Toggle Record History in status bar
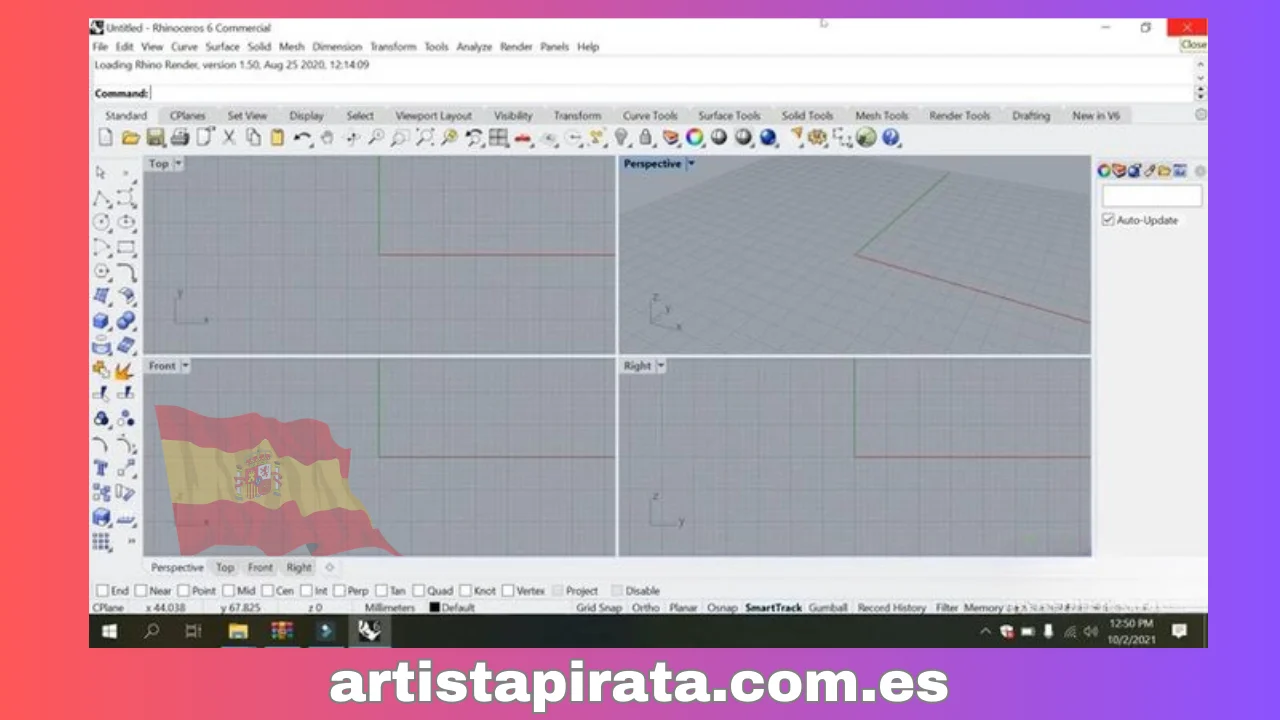This screenshot has height=720, width=1280. pos(892,608)
